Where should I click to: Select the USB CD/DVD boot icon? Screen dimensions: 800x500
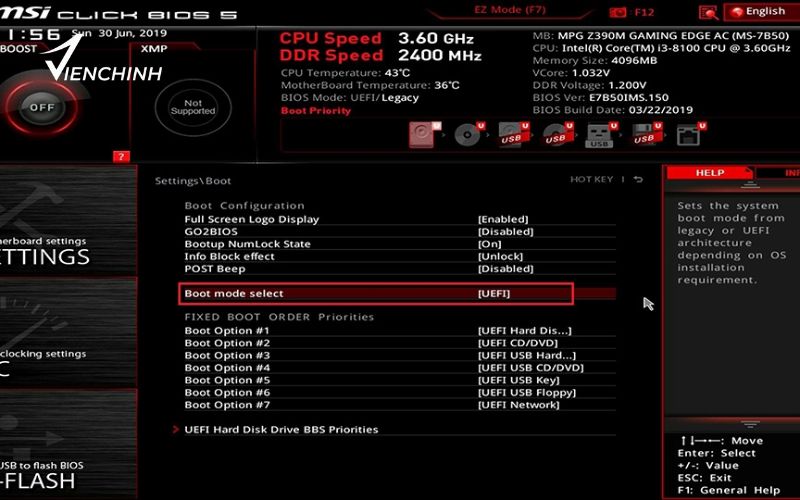pos(558,135)
